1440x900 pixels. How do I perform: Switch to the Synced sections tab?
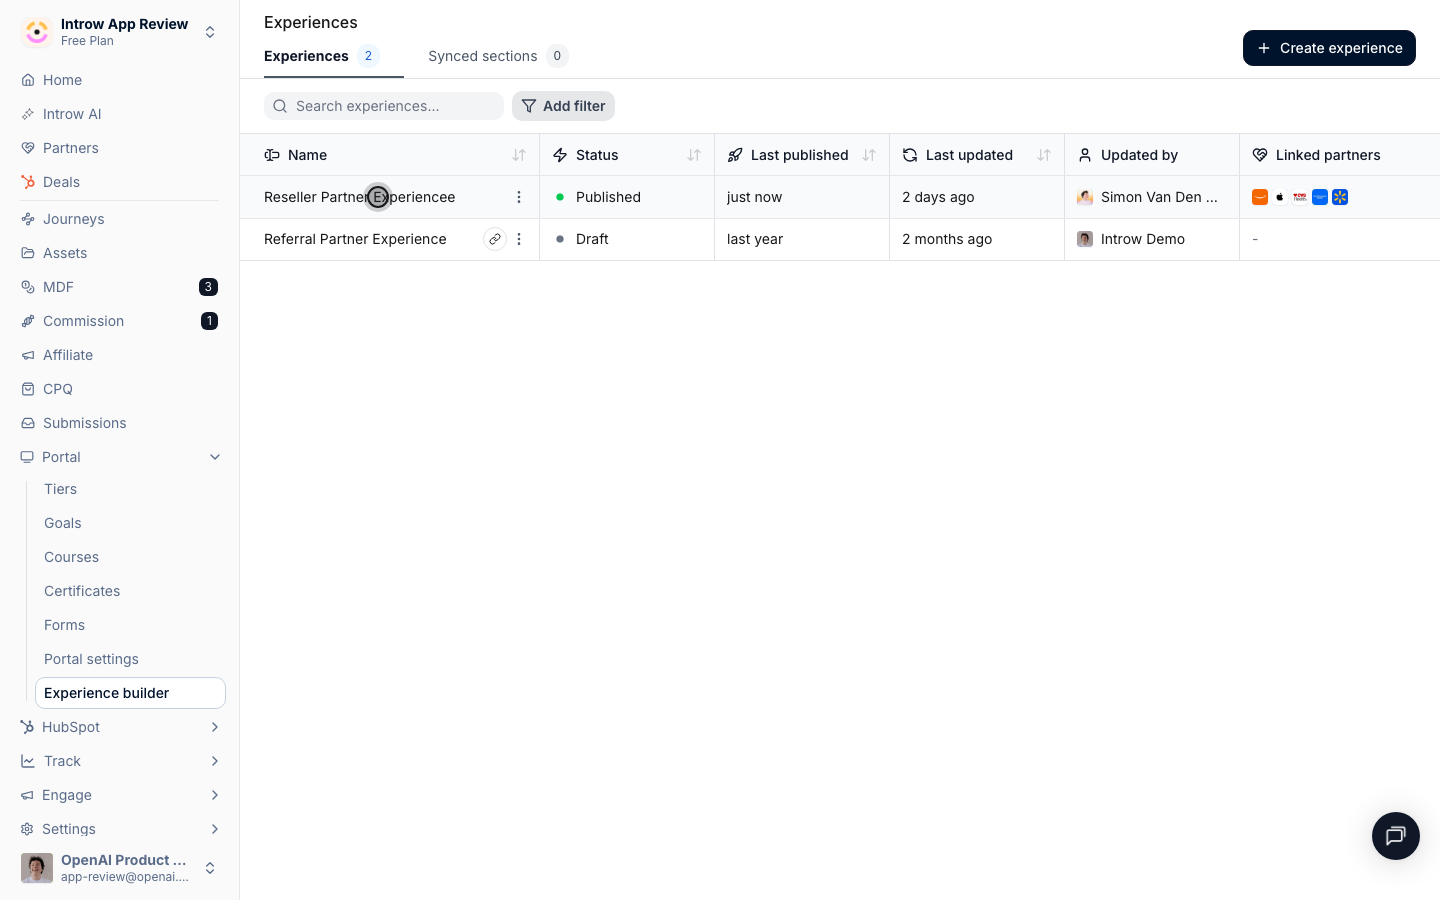[498, 56]
